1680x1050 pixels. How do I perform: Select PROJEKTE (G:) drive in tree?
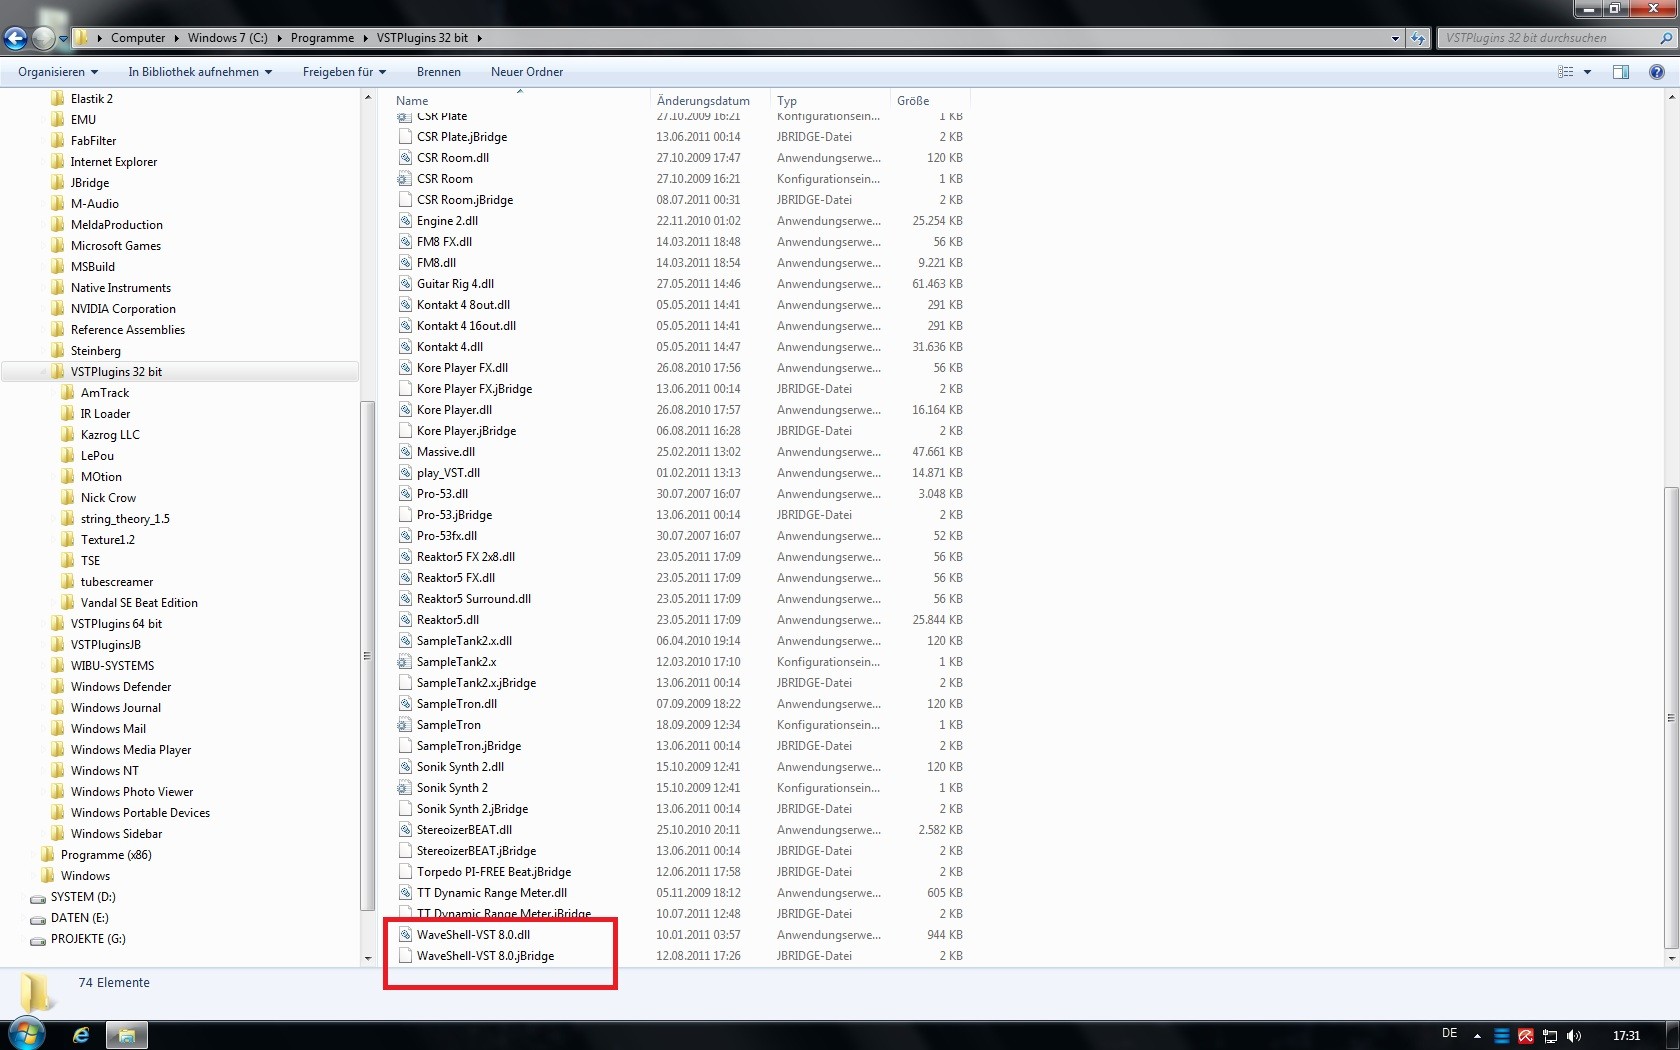(88, 939)
